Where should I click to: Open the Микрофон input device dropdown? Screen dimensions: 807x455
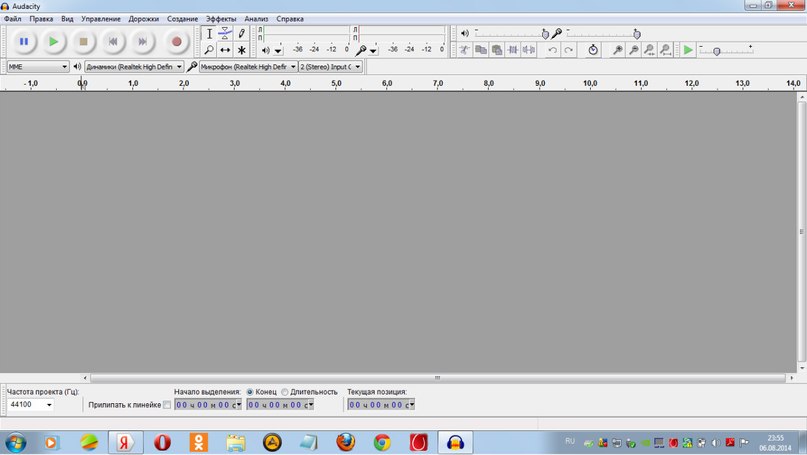[x=248, y=66]
